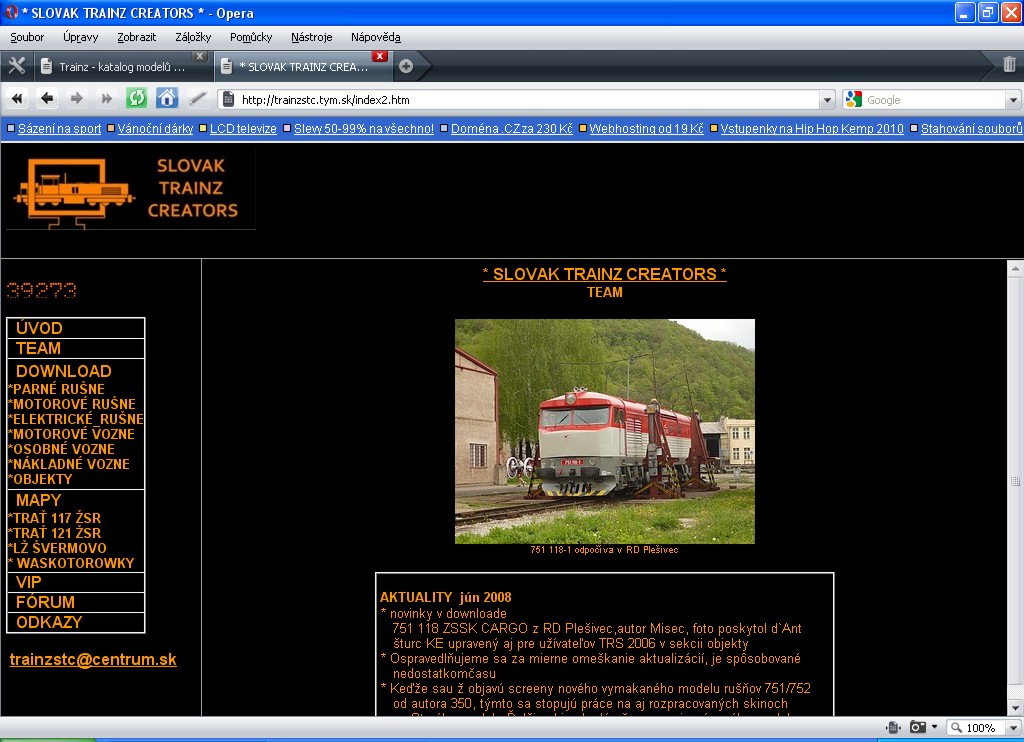Switch to Trainz - katalog modelů tab
The height and width of the screenshot is (742, 1024).
(122, 67)
